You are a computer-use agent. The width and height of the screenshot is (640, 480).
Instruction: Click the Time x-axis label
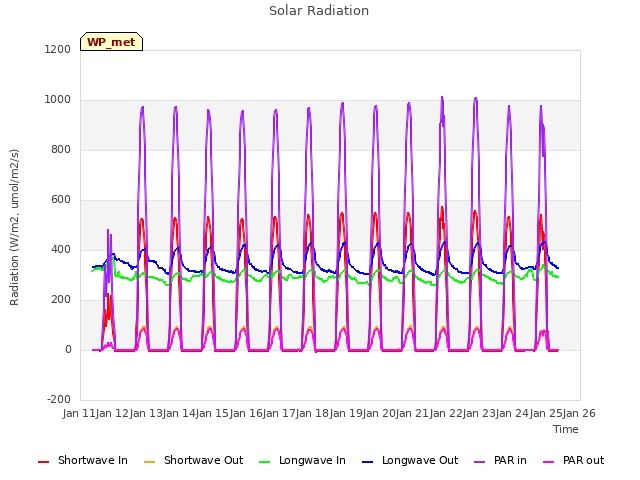[x=566, y=429]
